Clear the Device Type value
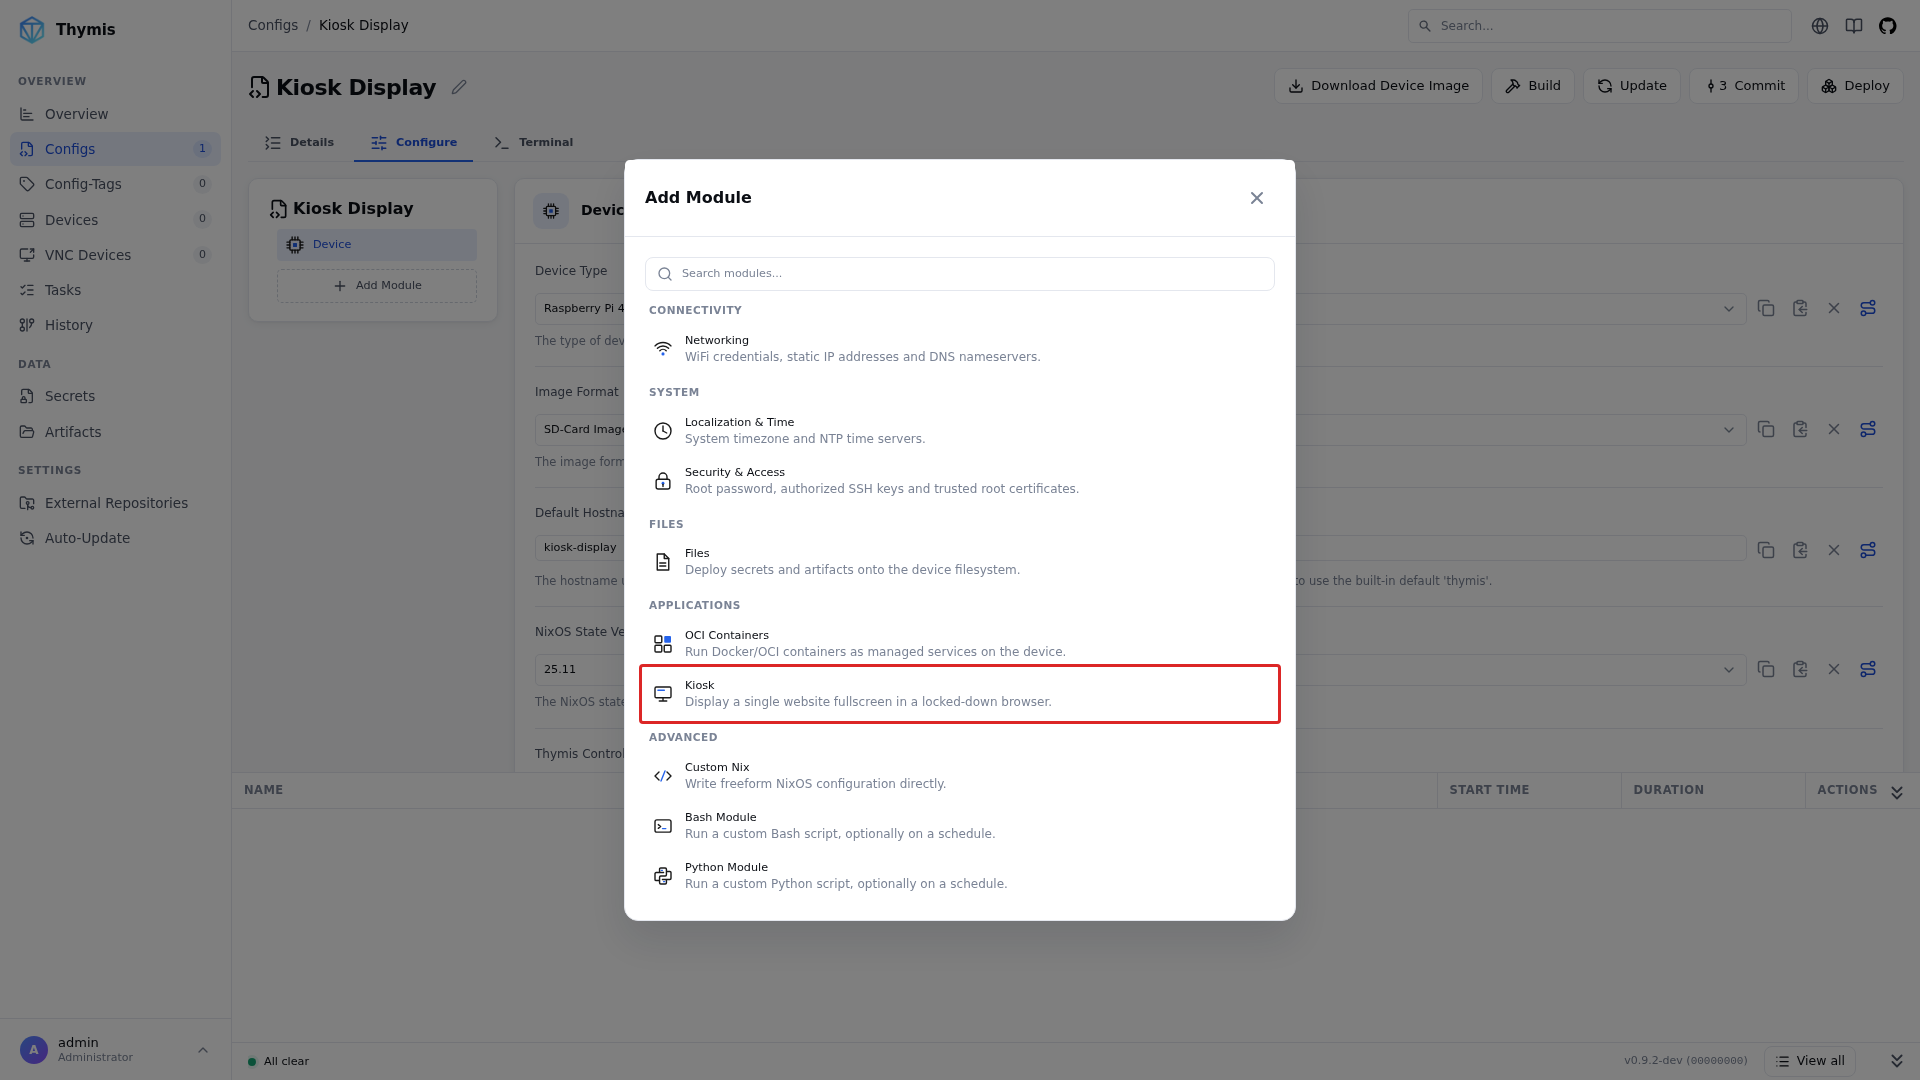This screenshot has width=1920, height=1080. pyautogui.click(x=1834, y=309)
